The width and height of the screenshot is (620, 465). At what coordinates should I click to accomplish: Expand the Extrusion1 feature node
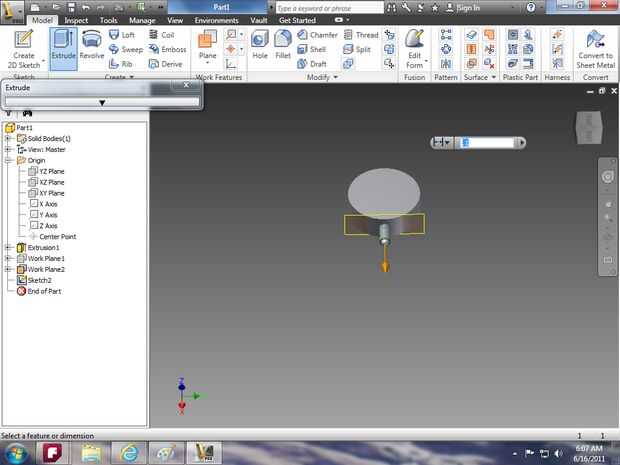pyautogui.click(x=8, y=248)
